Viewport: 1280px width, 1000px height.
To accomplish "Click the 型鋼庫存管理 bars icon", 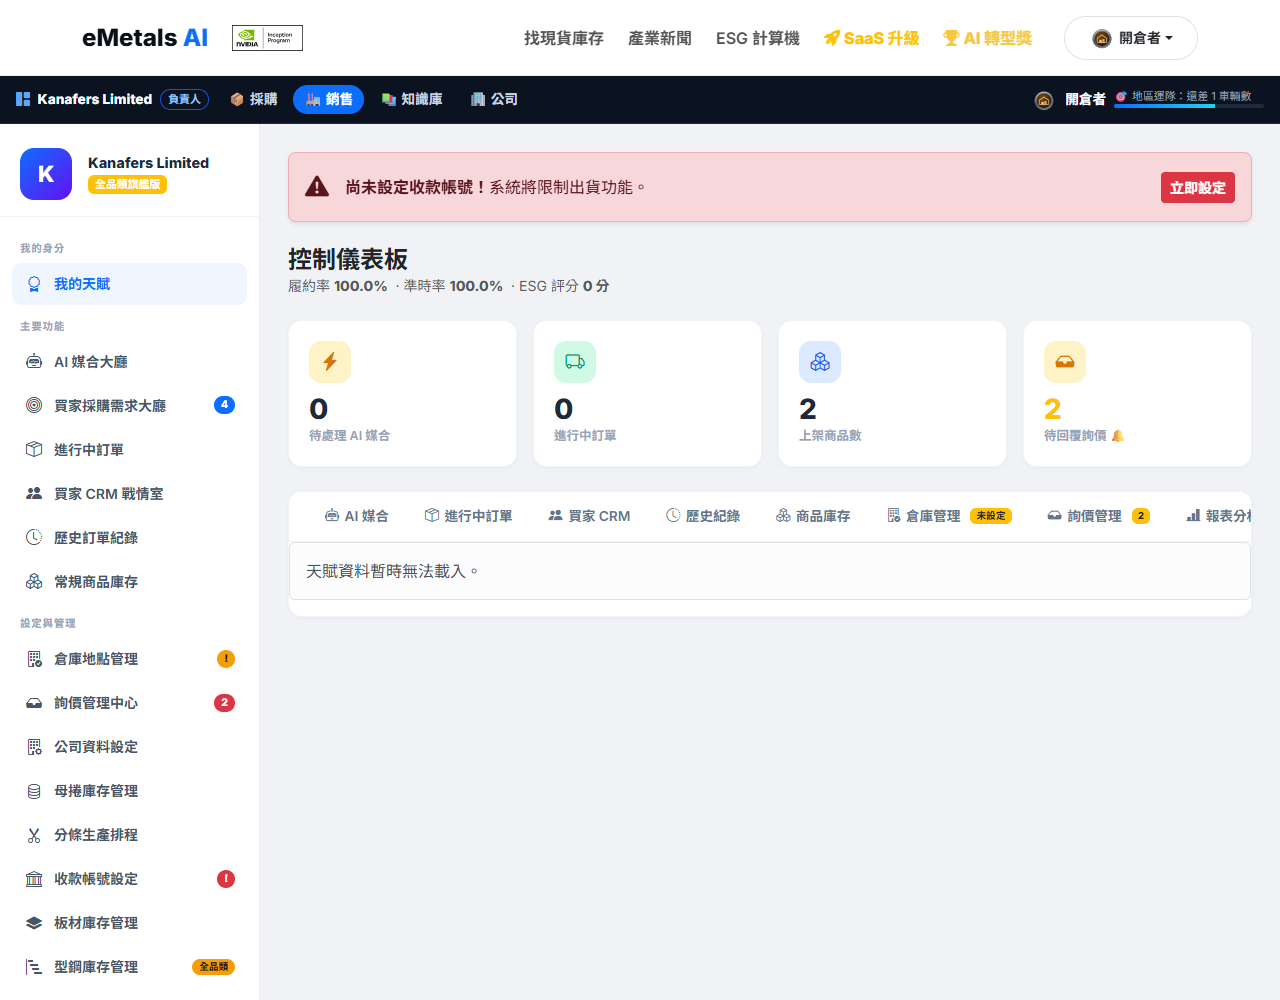I will pyautogui.click(x=34, y=967).
